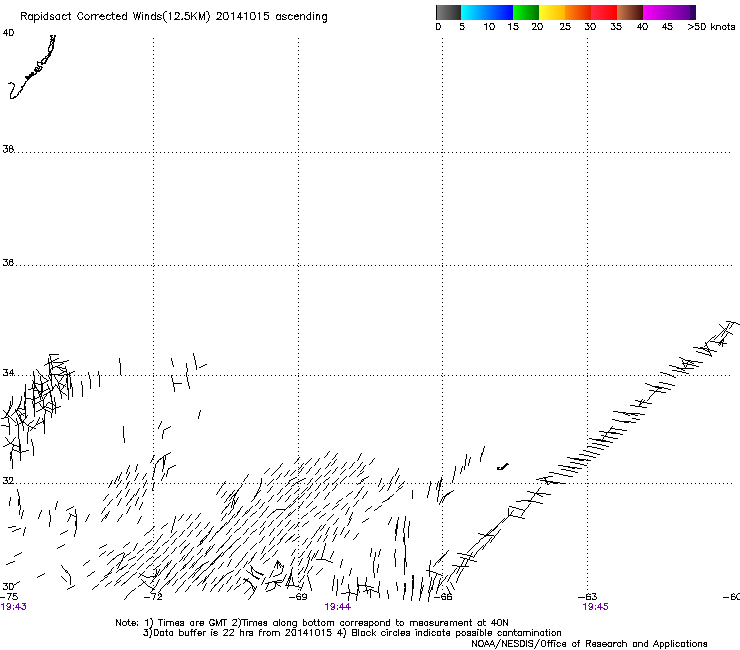Viewport: 740px width, 650px height.
Task: Click the '35' legend scale label
Action: (x=616, y=27)
